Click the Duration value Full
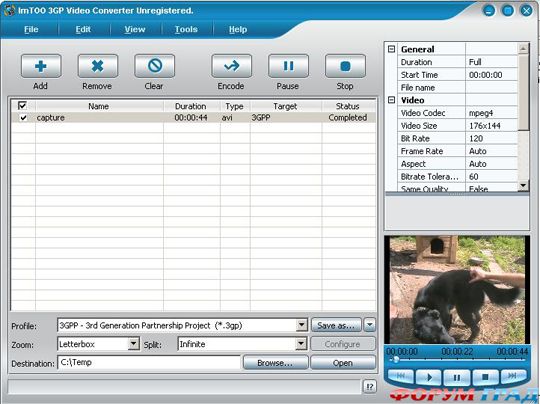Viewport: 540px width, 404px height. click(x=491, y=62)
